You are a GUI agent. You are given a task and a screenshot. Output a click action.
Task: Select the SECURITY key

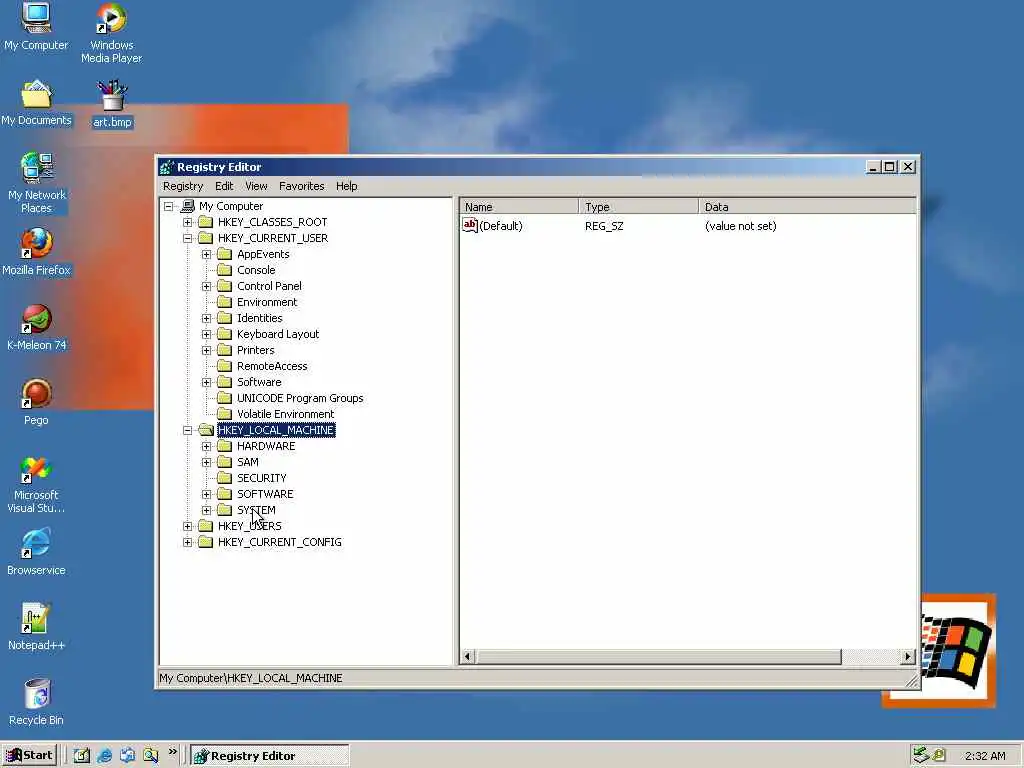(262, 478)
